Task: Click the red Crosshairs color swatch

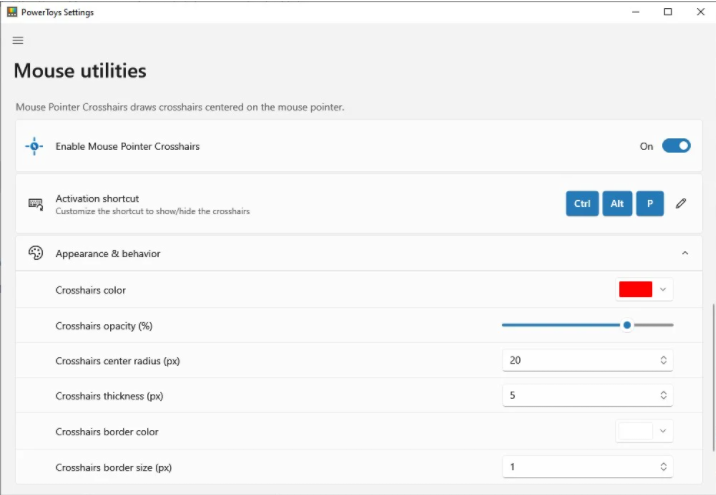Action: click(x=636, y=289)
